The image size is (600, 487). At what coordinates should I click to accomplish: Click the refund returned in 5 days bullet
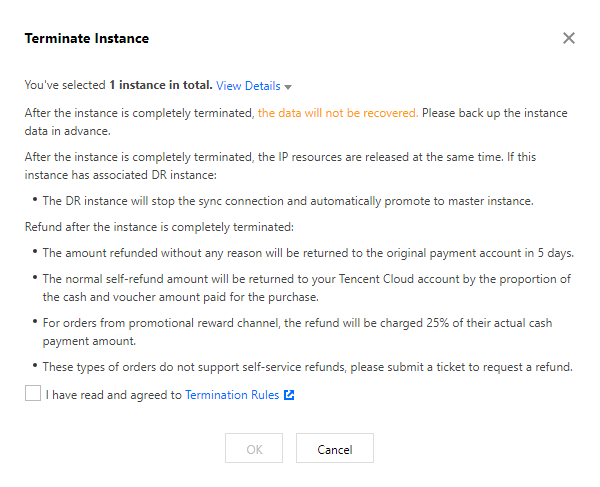307,252
